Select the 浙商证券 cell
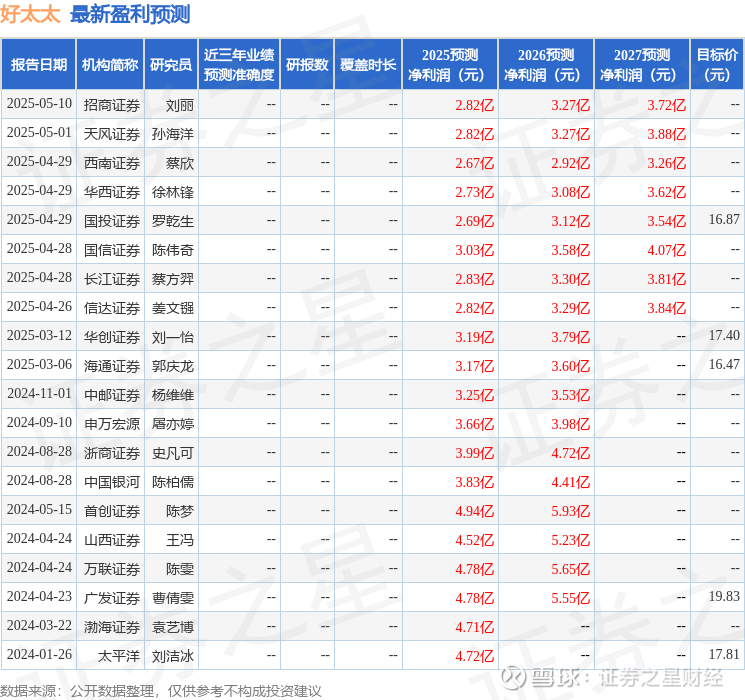The width and height of the screenshot is (745, 700). point(112,453)
